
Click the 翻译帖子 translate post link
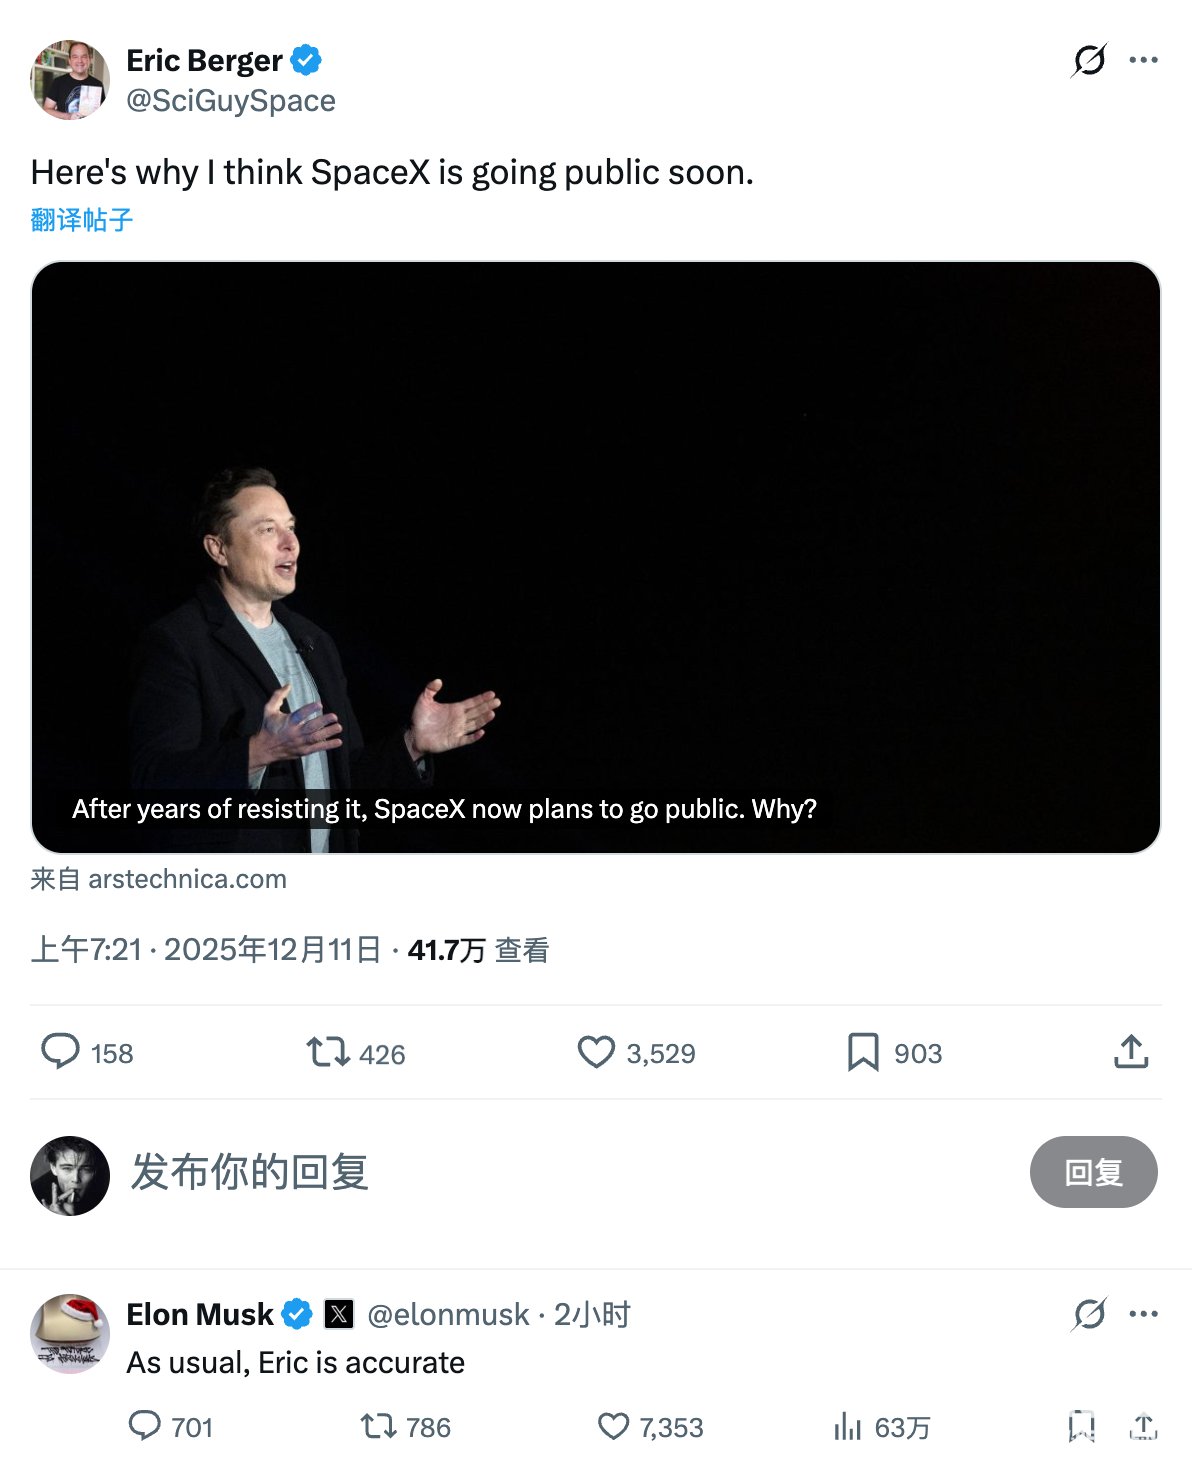pos(82,220)
